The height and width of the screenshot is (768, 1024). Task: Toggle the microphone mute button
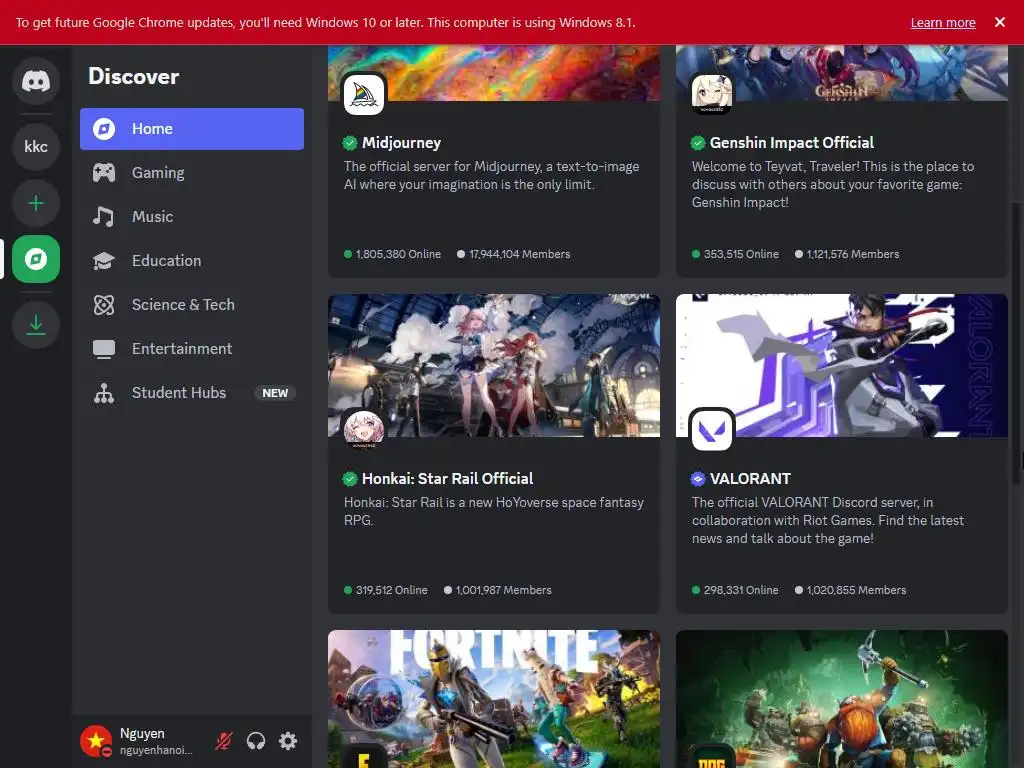pos(224,741)
